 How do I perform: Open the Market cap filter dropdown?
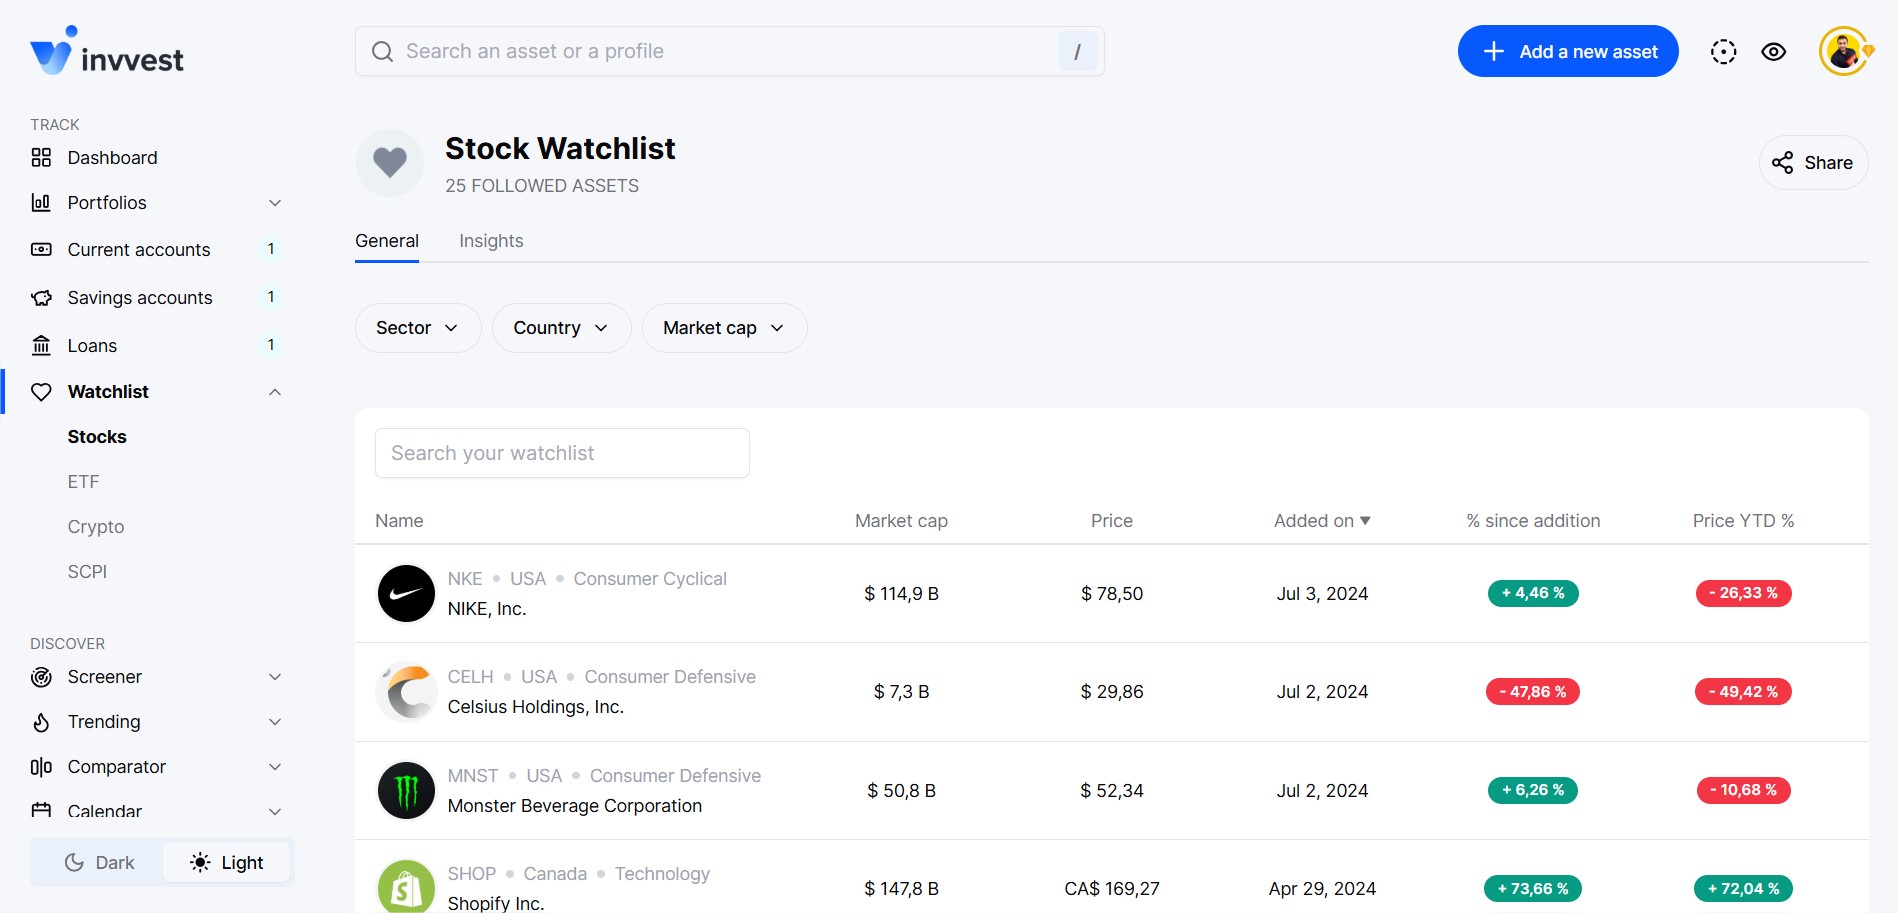tap(724, 328)
